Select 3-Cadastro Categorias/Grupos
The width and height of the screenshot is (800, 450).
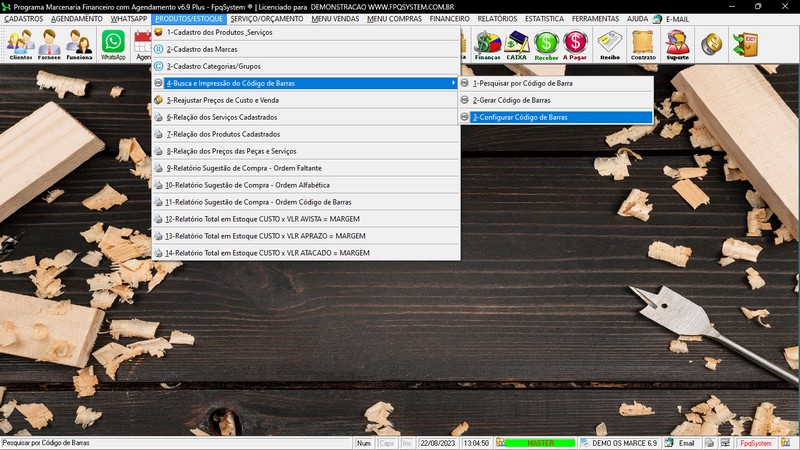point(306,66)
